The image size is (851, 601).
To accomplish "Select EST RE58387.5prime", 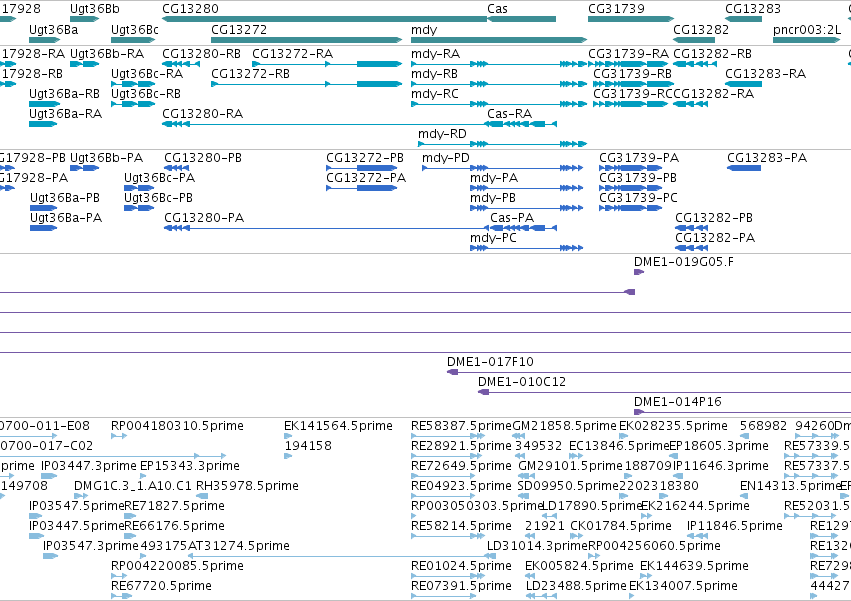I will (x=462, y=426).
